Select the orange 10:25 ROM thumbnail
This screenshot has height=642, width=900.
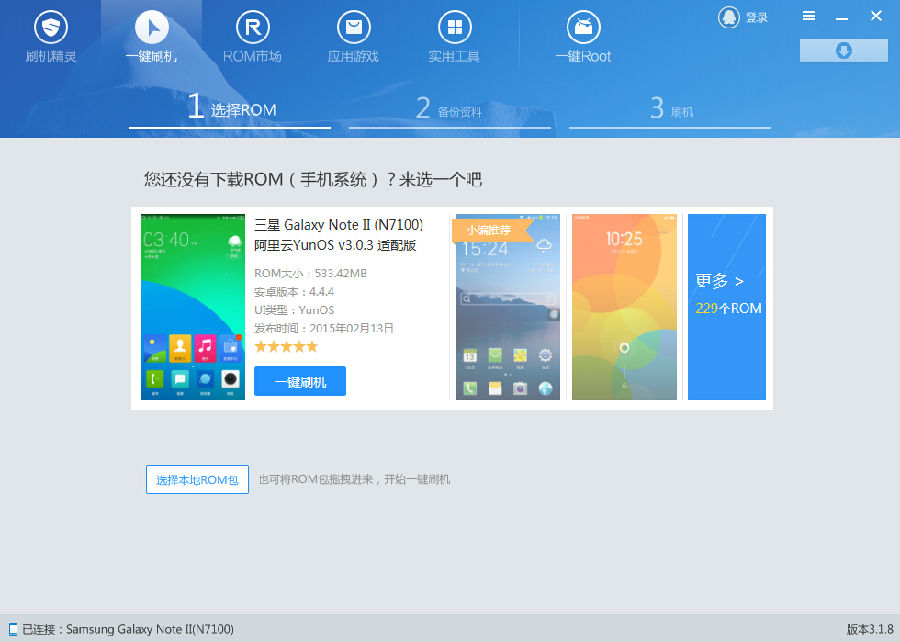tap(624, 307)
